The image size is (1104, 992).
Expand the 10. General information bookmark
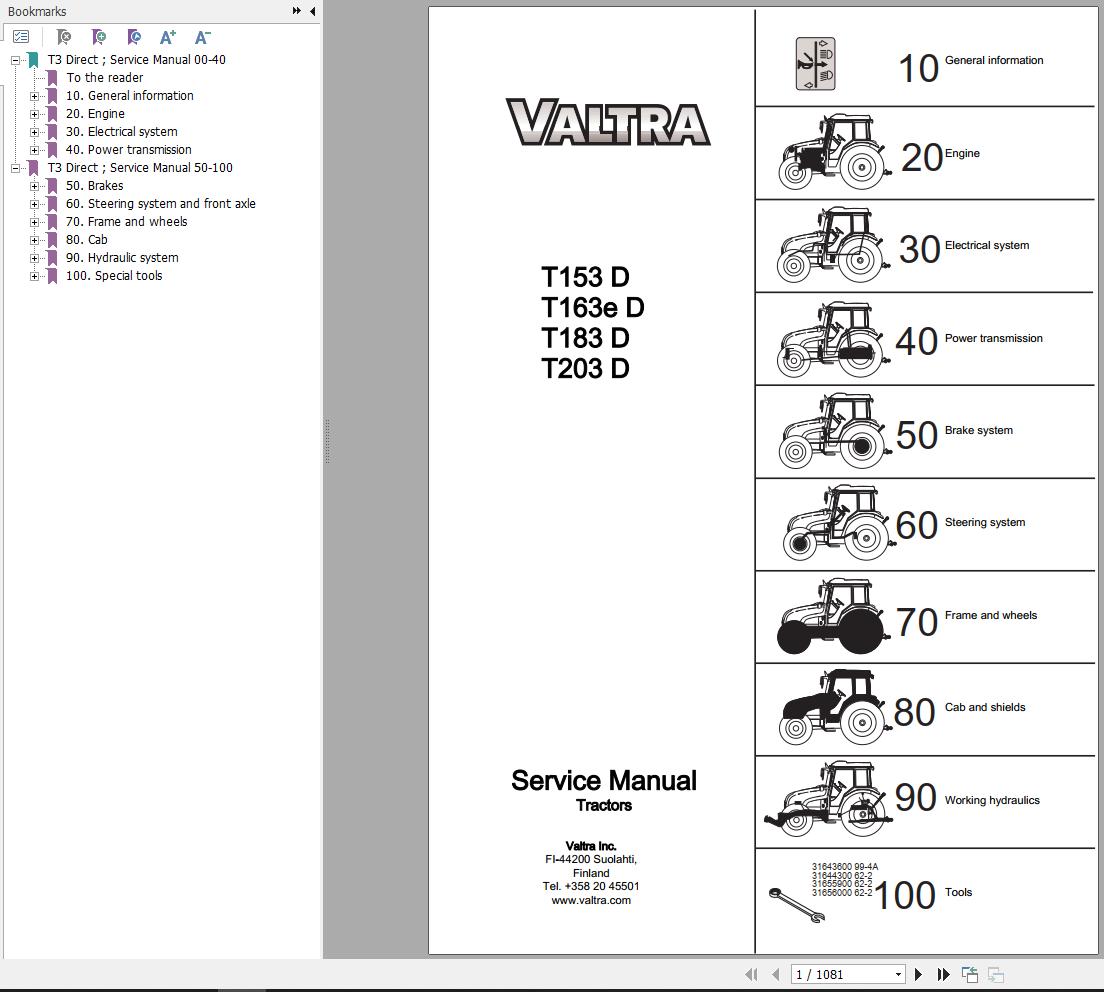click(34, 96)
